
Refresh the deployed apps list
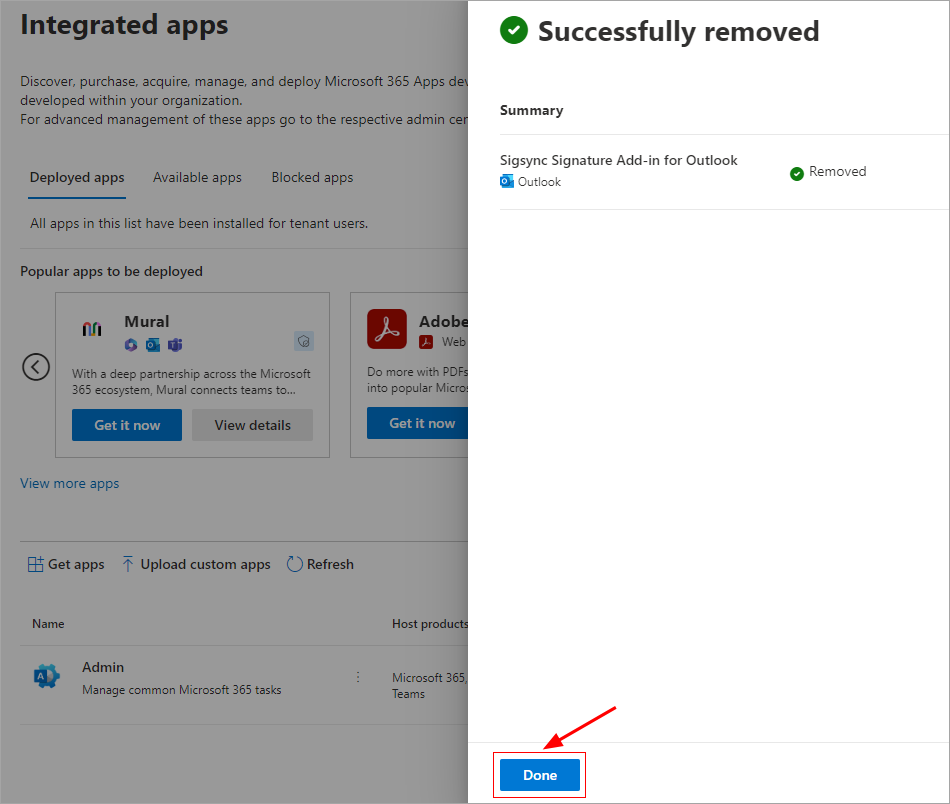coord(320,564)
